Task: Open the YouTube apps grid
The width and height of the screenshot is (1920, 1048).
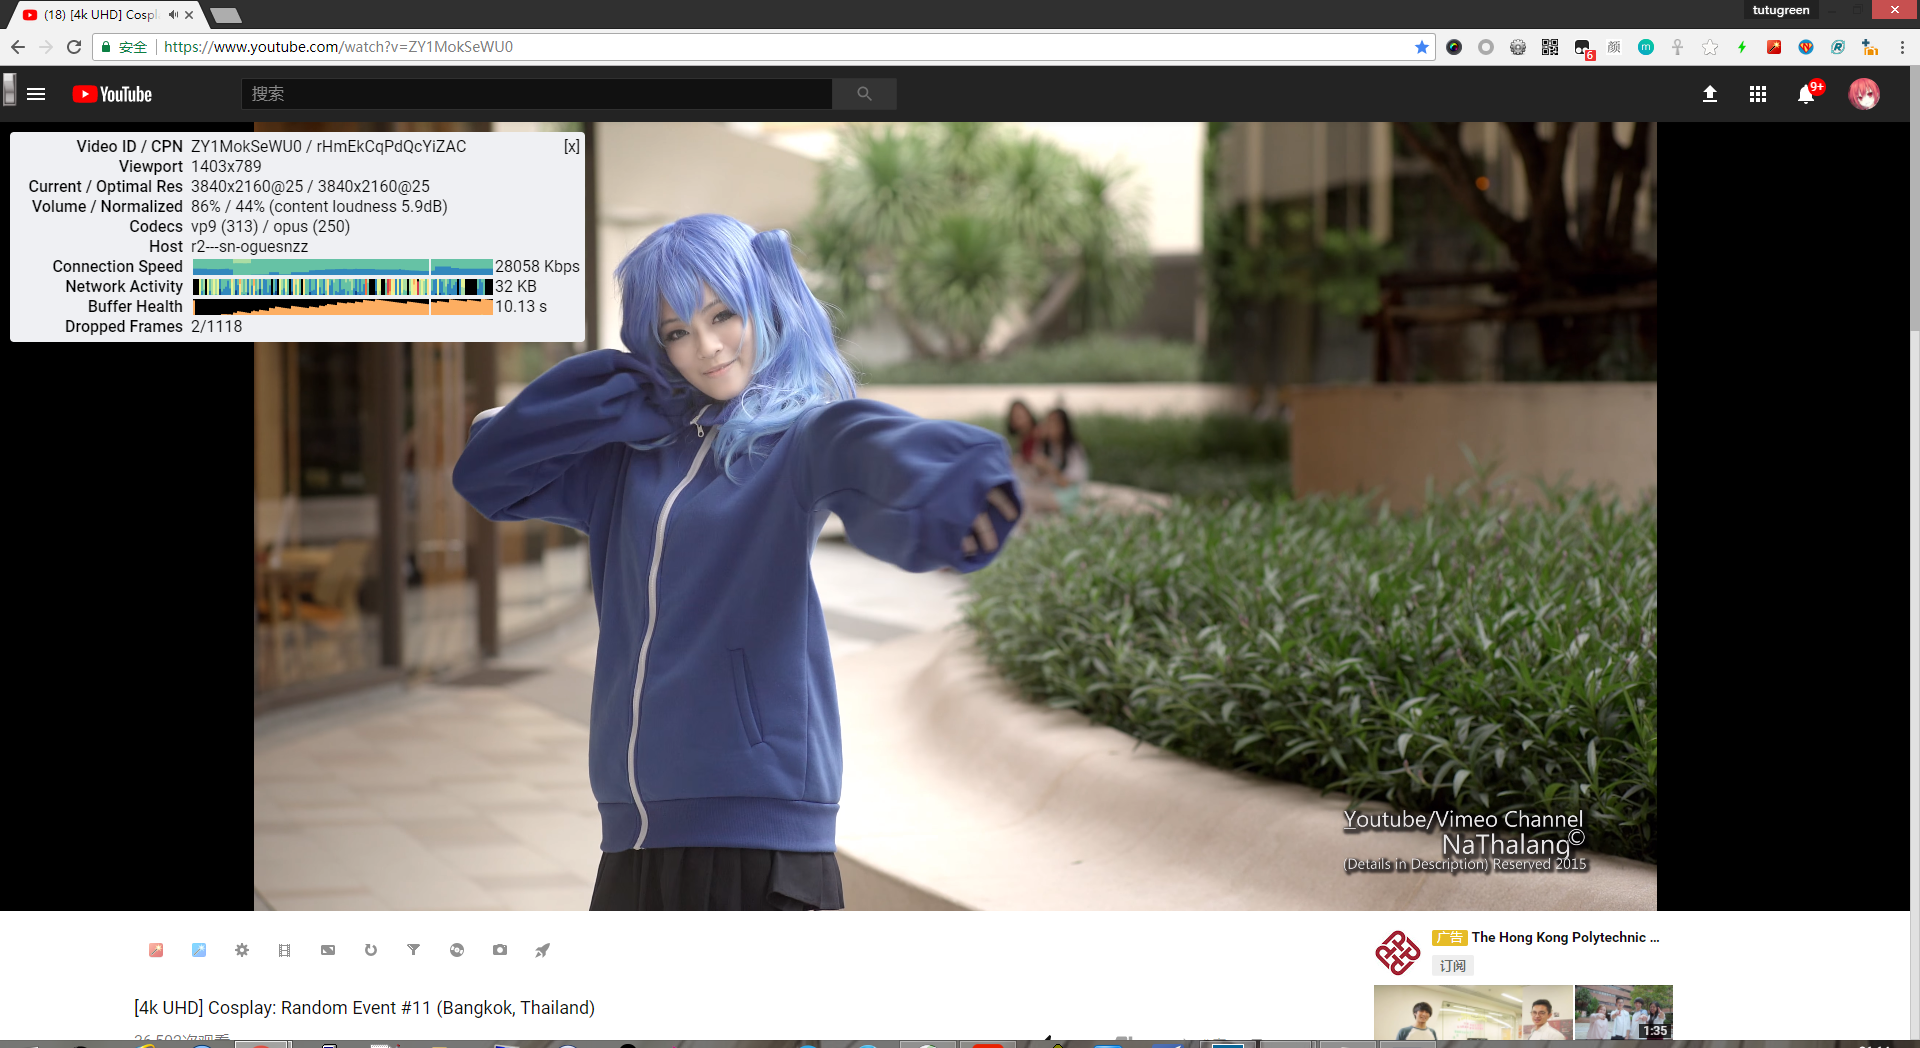Action: (x=1758, y=94)
